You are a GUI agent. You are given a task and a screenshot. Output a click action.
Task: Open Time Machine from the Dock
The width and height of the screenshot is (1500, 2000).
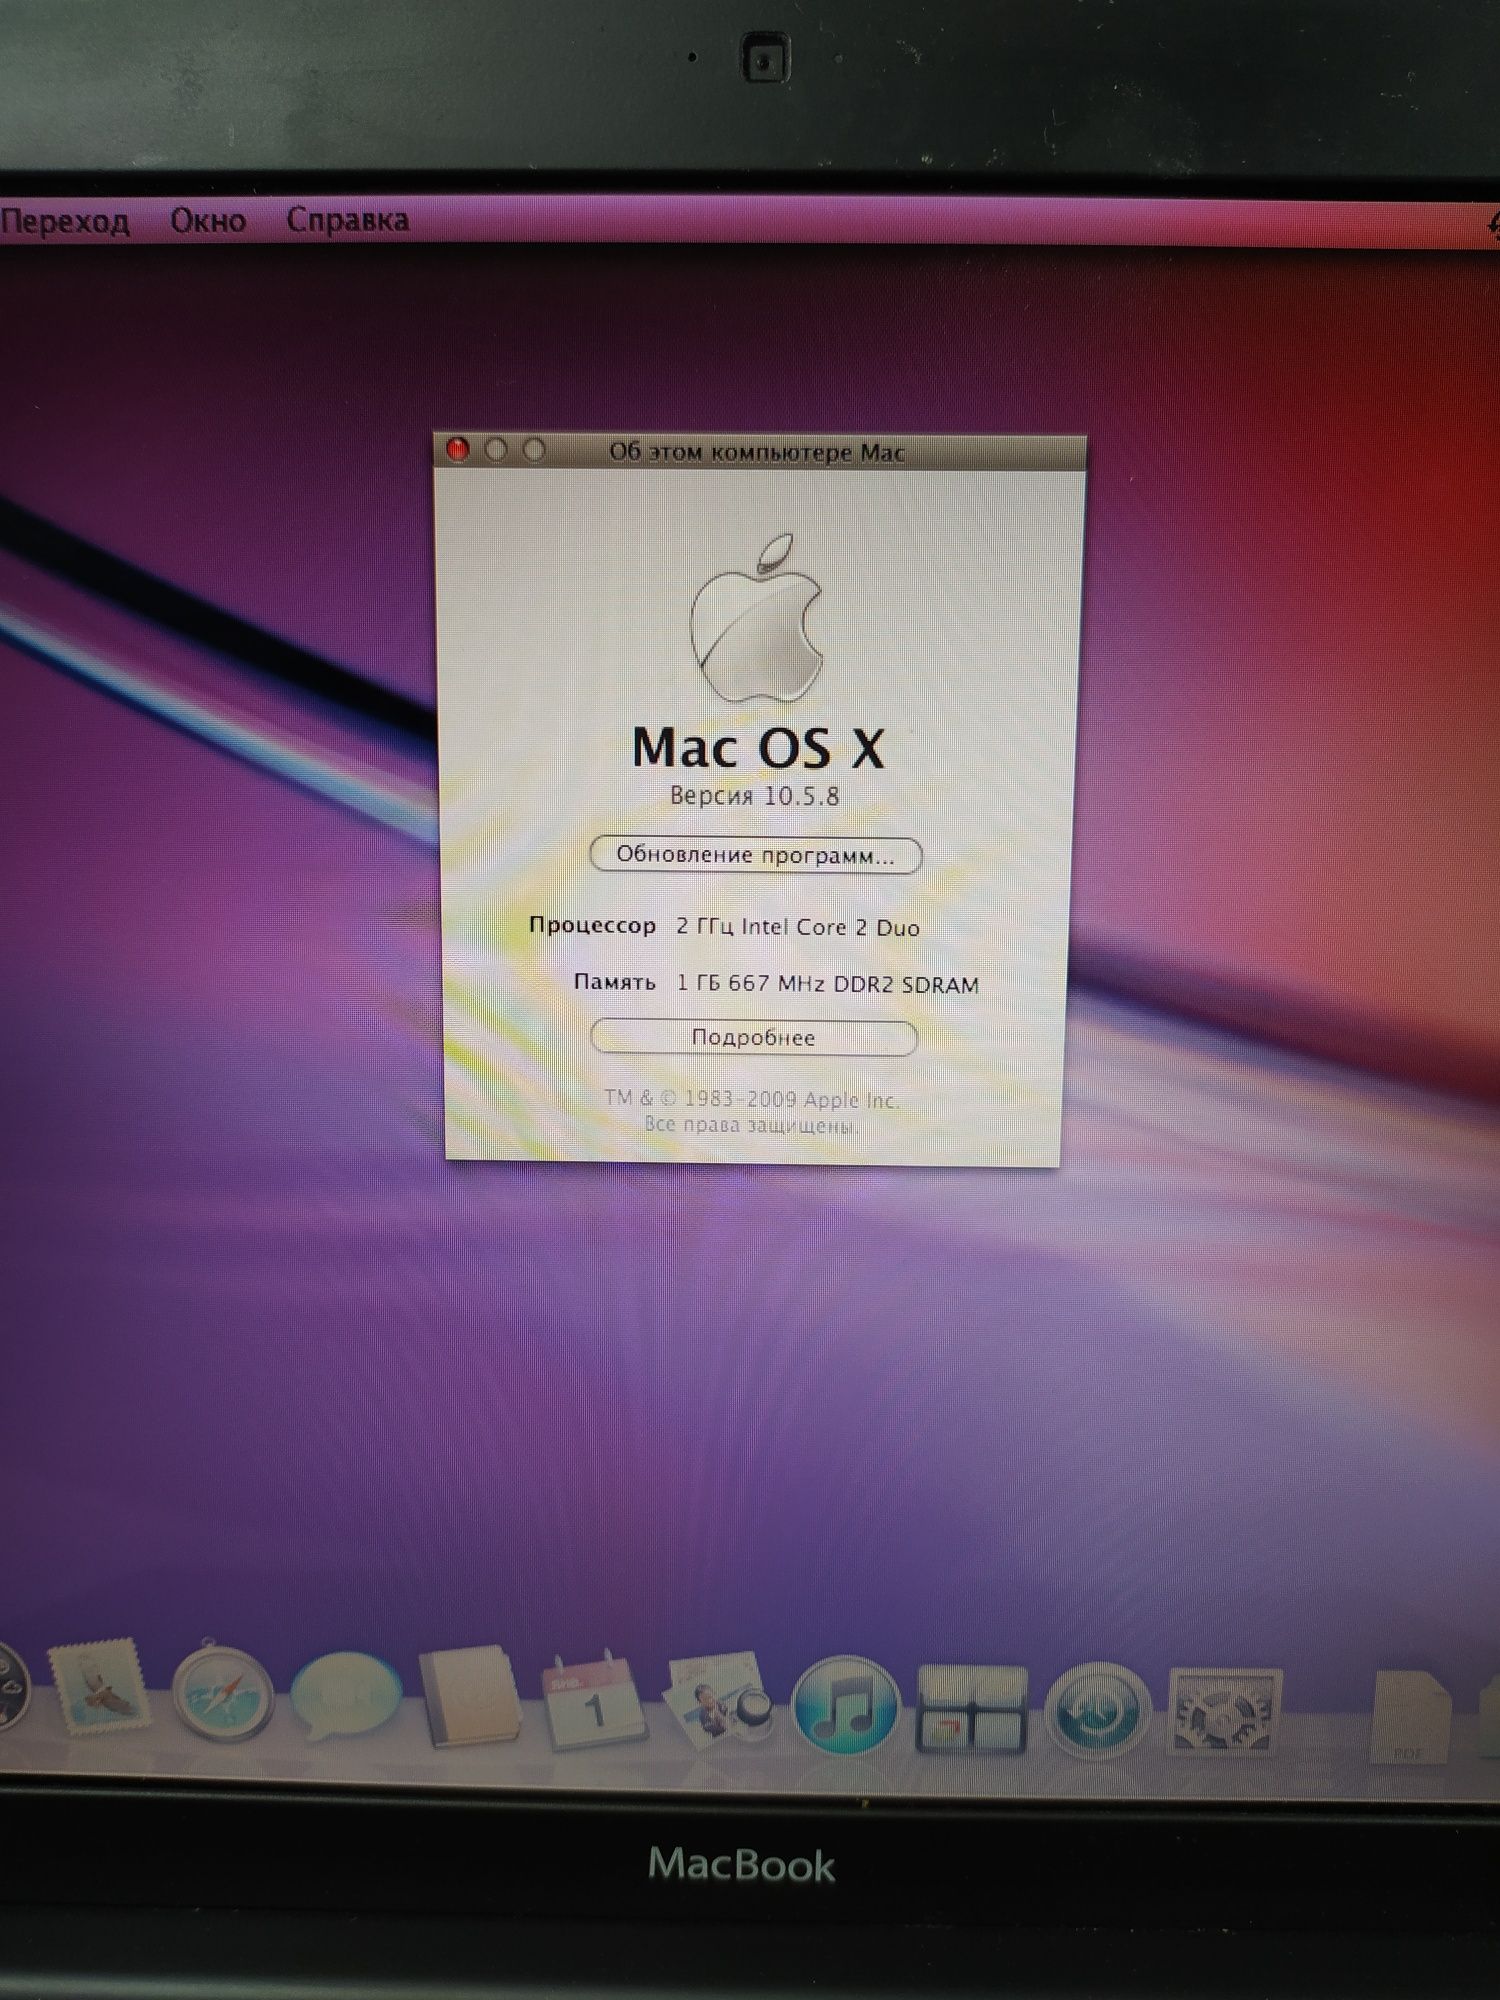click(1097, 1711)
